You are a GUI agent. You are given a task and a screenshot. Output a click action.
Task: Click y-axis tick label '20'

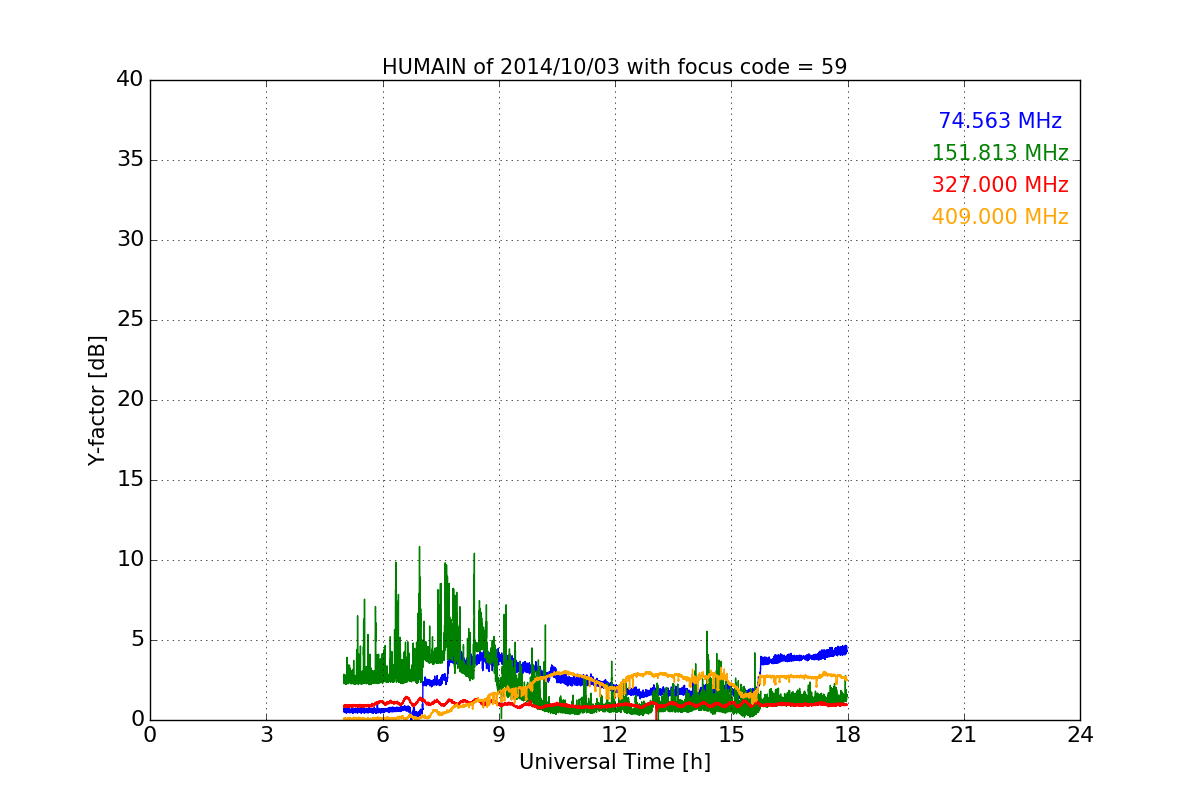[x=130, y=400]
